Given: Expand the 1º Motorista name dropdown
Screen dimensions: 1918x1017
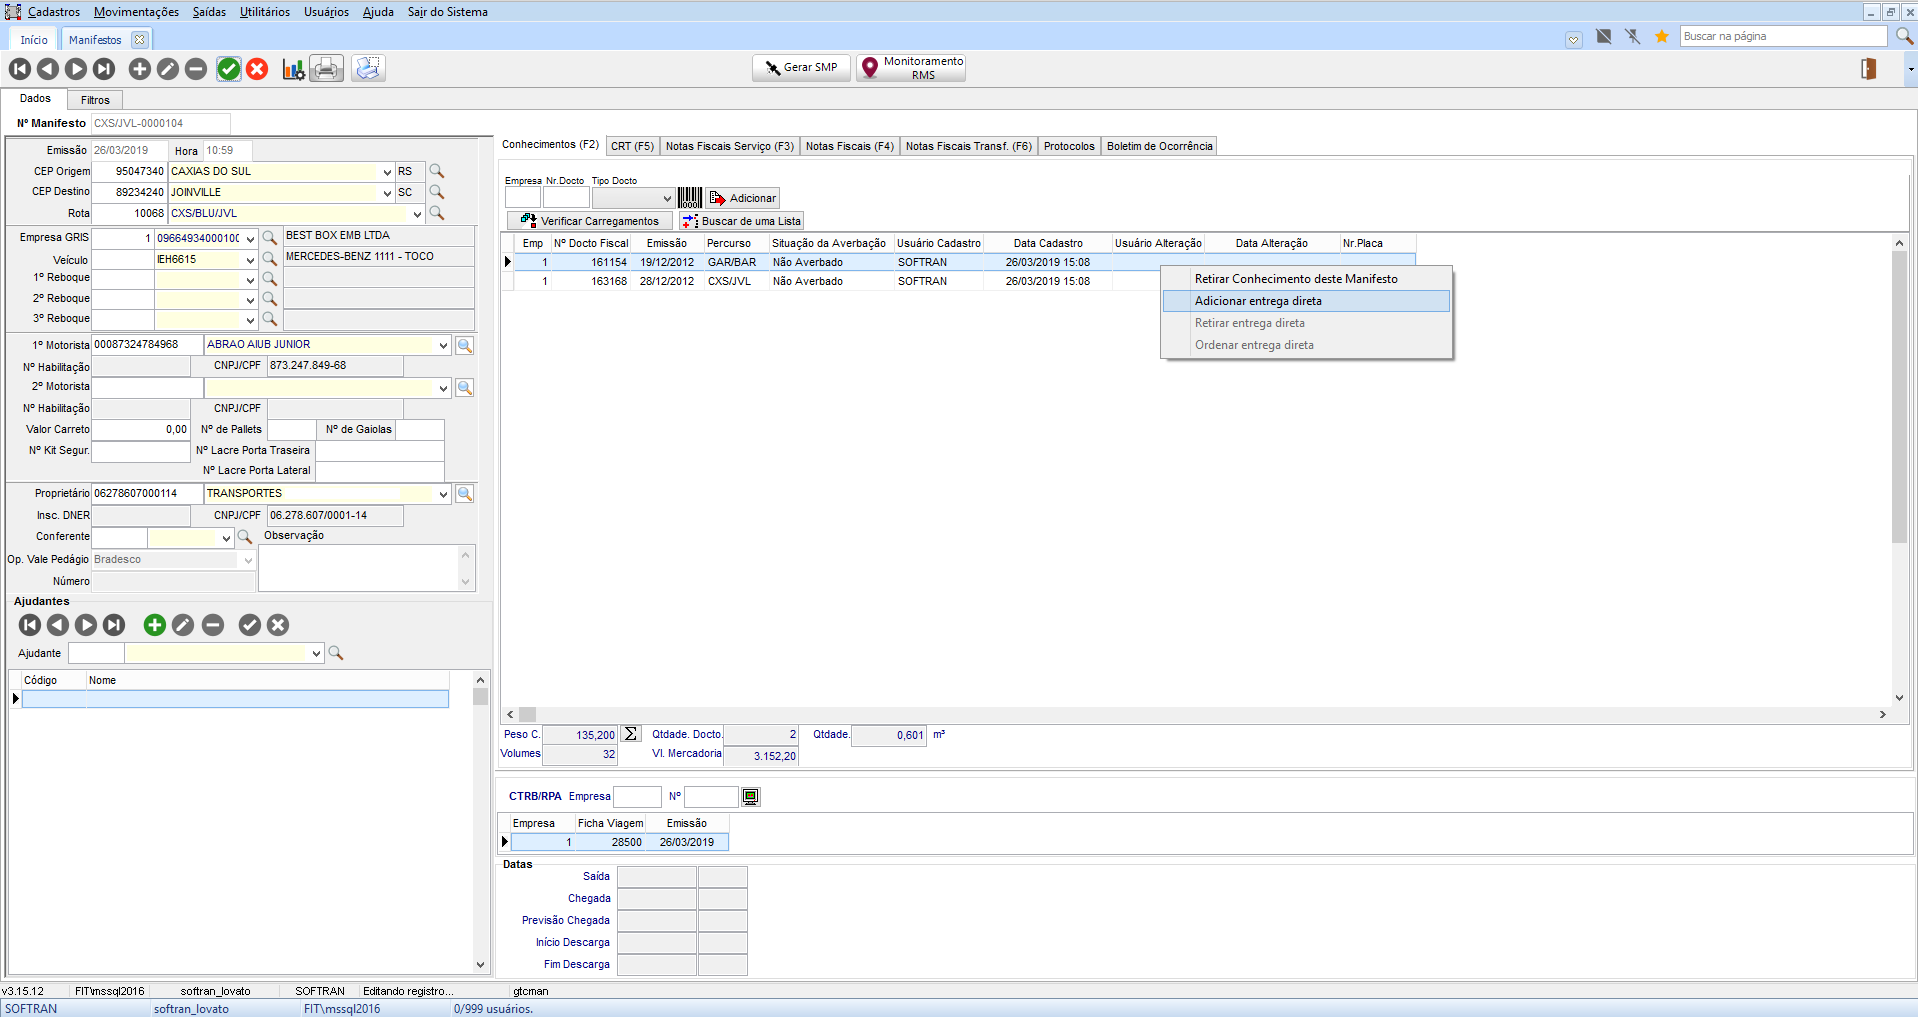Looking at the screenshot, I should [x=443, y=346].
